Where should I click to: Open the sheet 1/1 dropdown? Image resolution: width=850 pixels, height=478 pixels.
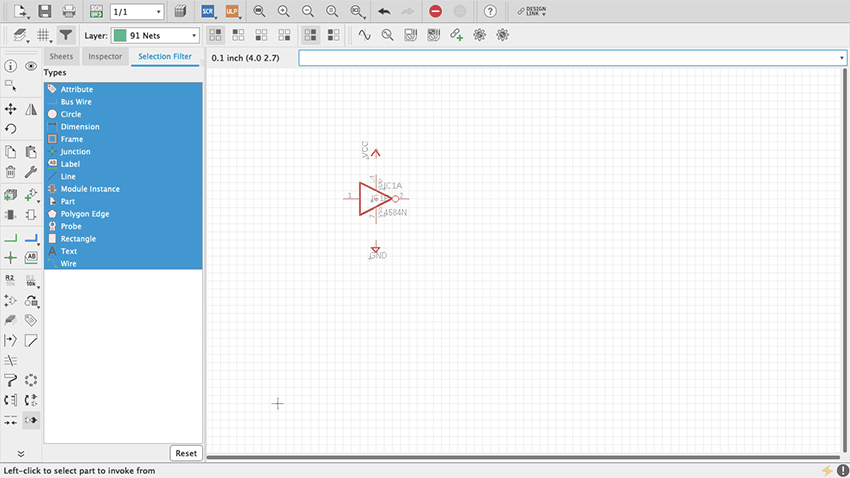(x=137, y=11)
